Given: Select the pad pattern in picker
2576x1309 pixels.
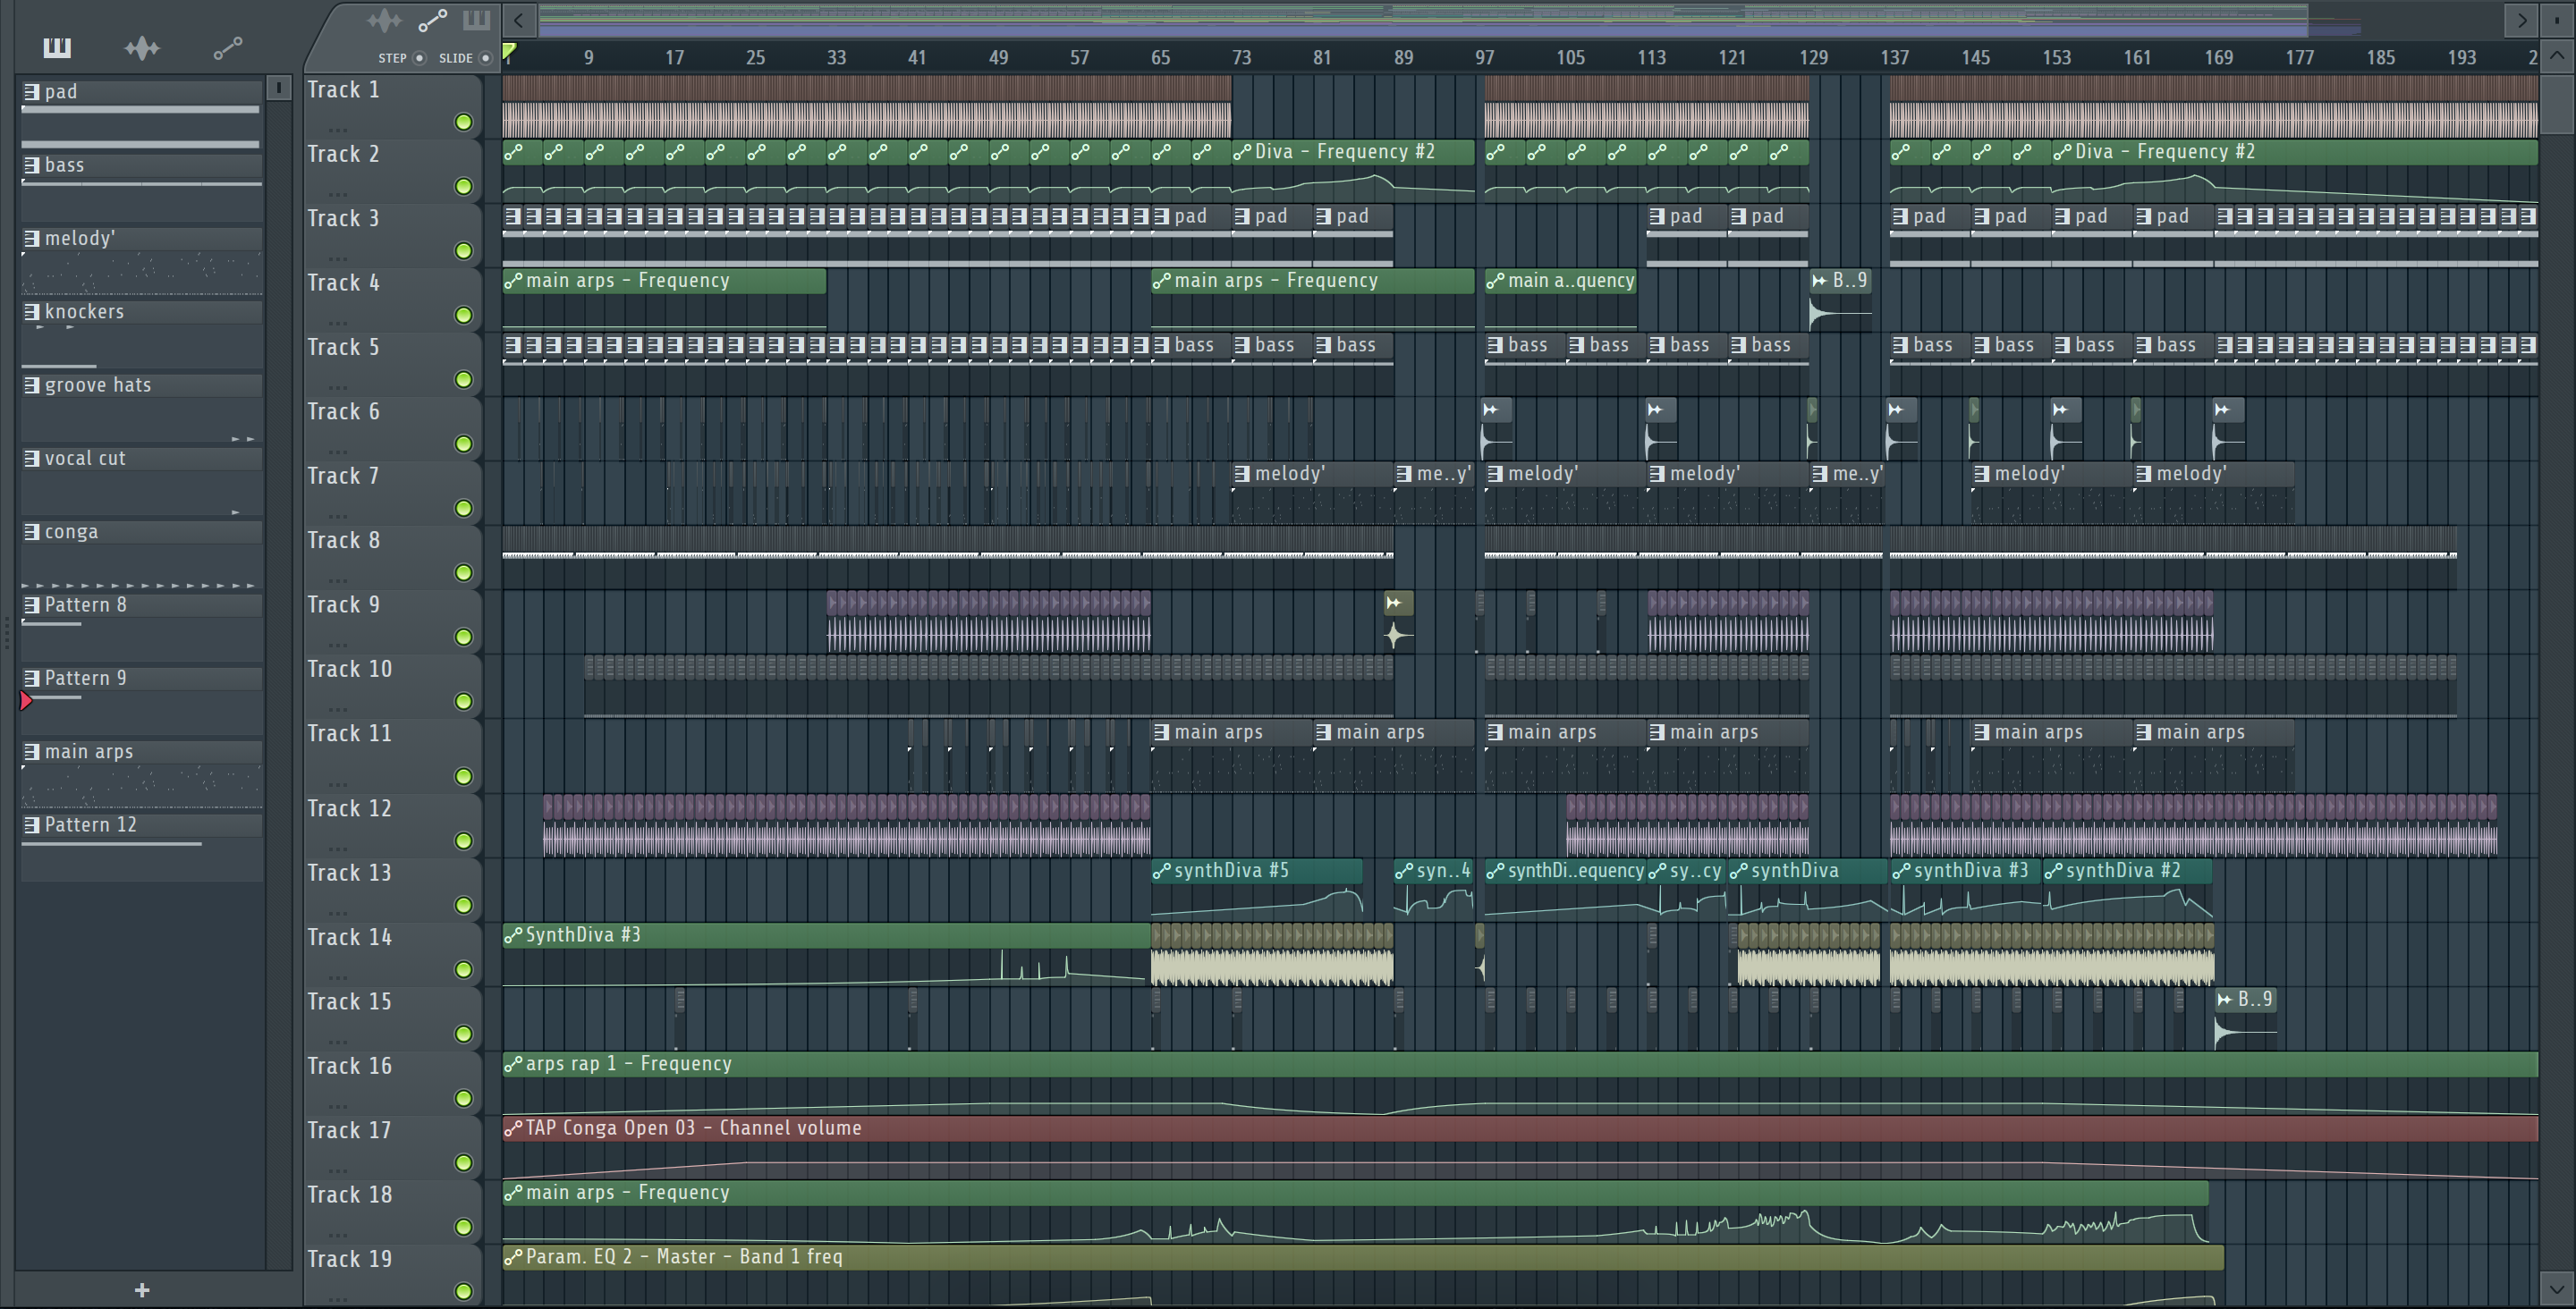Looking at the screenshot, I should [141, 92].
